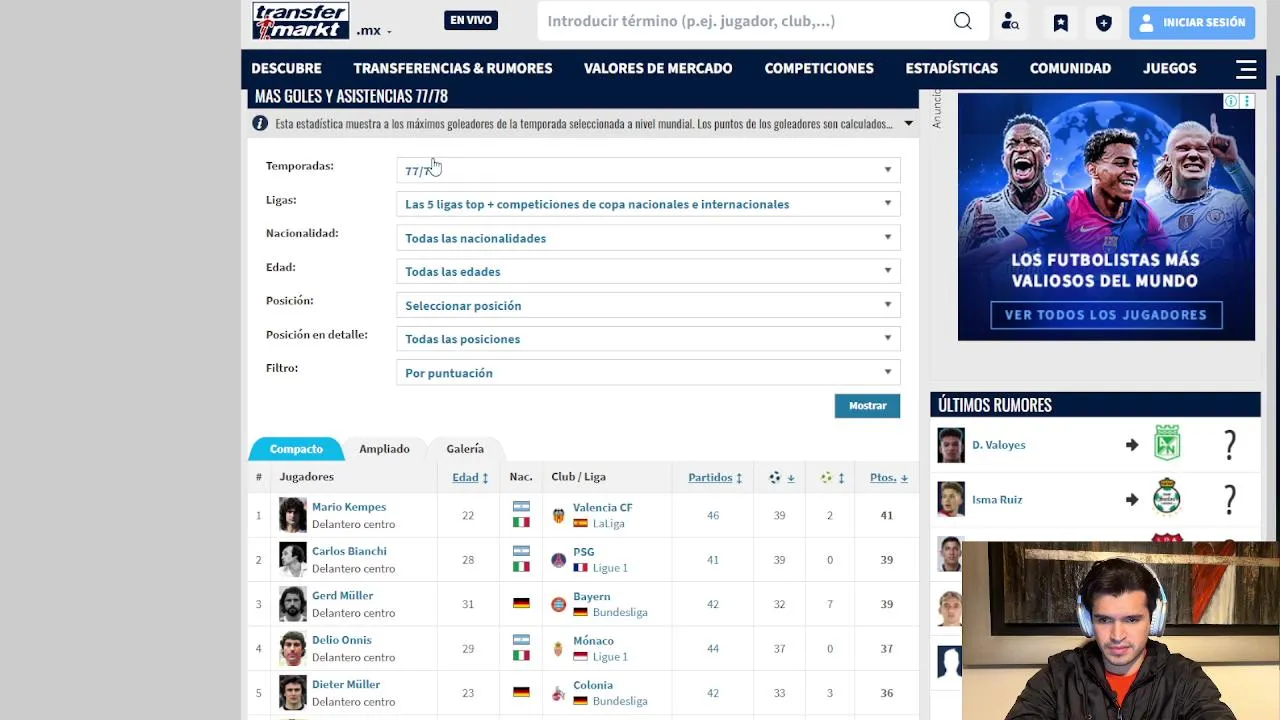Open Gerd Müller player link

(342, 595)
